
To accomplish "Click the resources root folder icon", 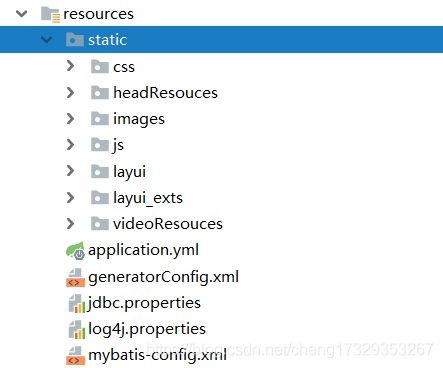I will click(x=50, y=15).
